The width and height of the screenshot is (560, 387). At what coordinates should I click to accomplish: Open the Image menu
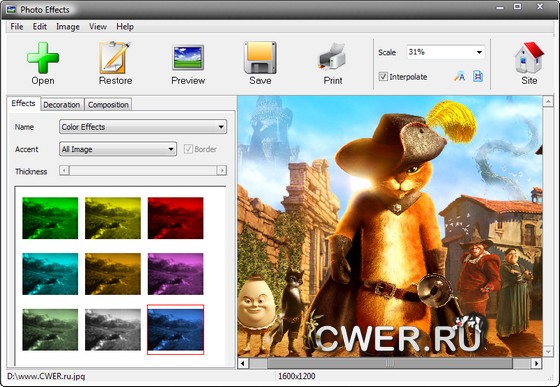68,27
